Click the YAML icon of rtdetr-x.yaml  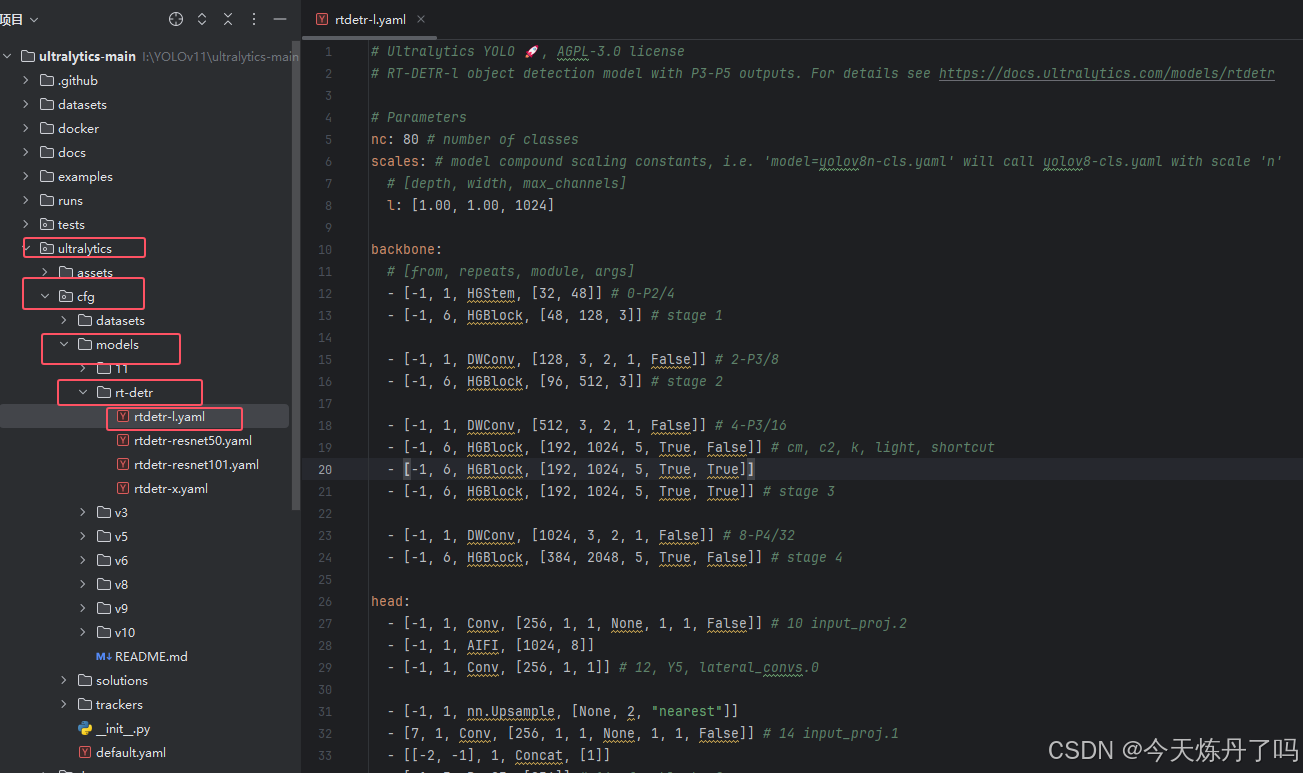pyautogui.click(x=123, y=488)
